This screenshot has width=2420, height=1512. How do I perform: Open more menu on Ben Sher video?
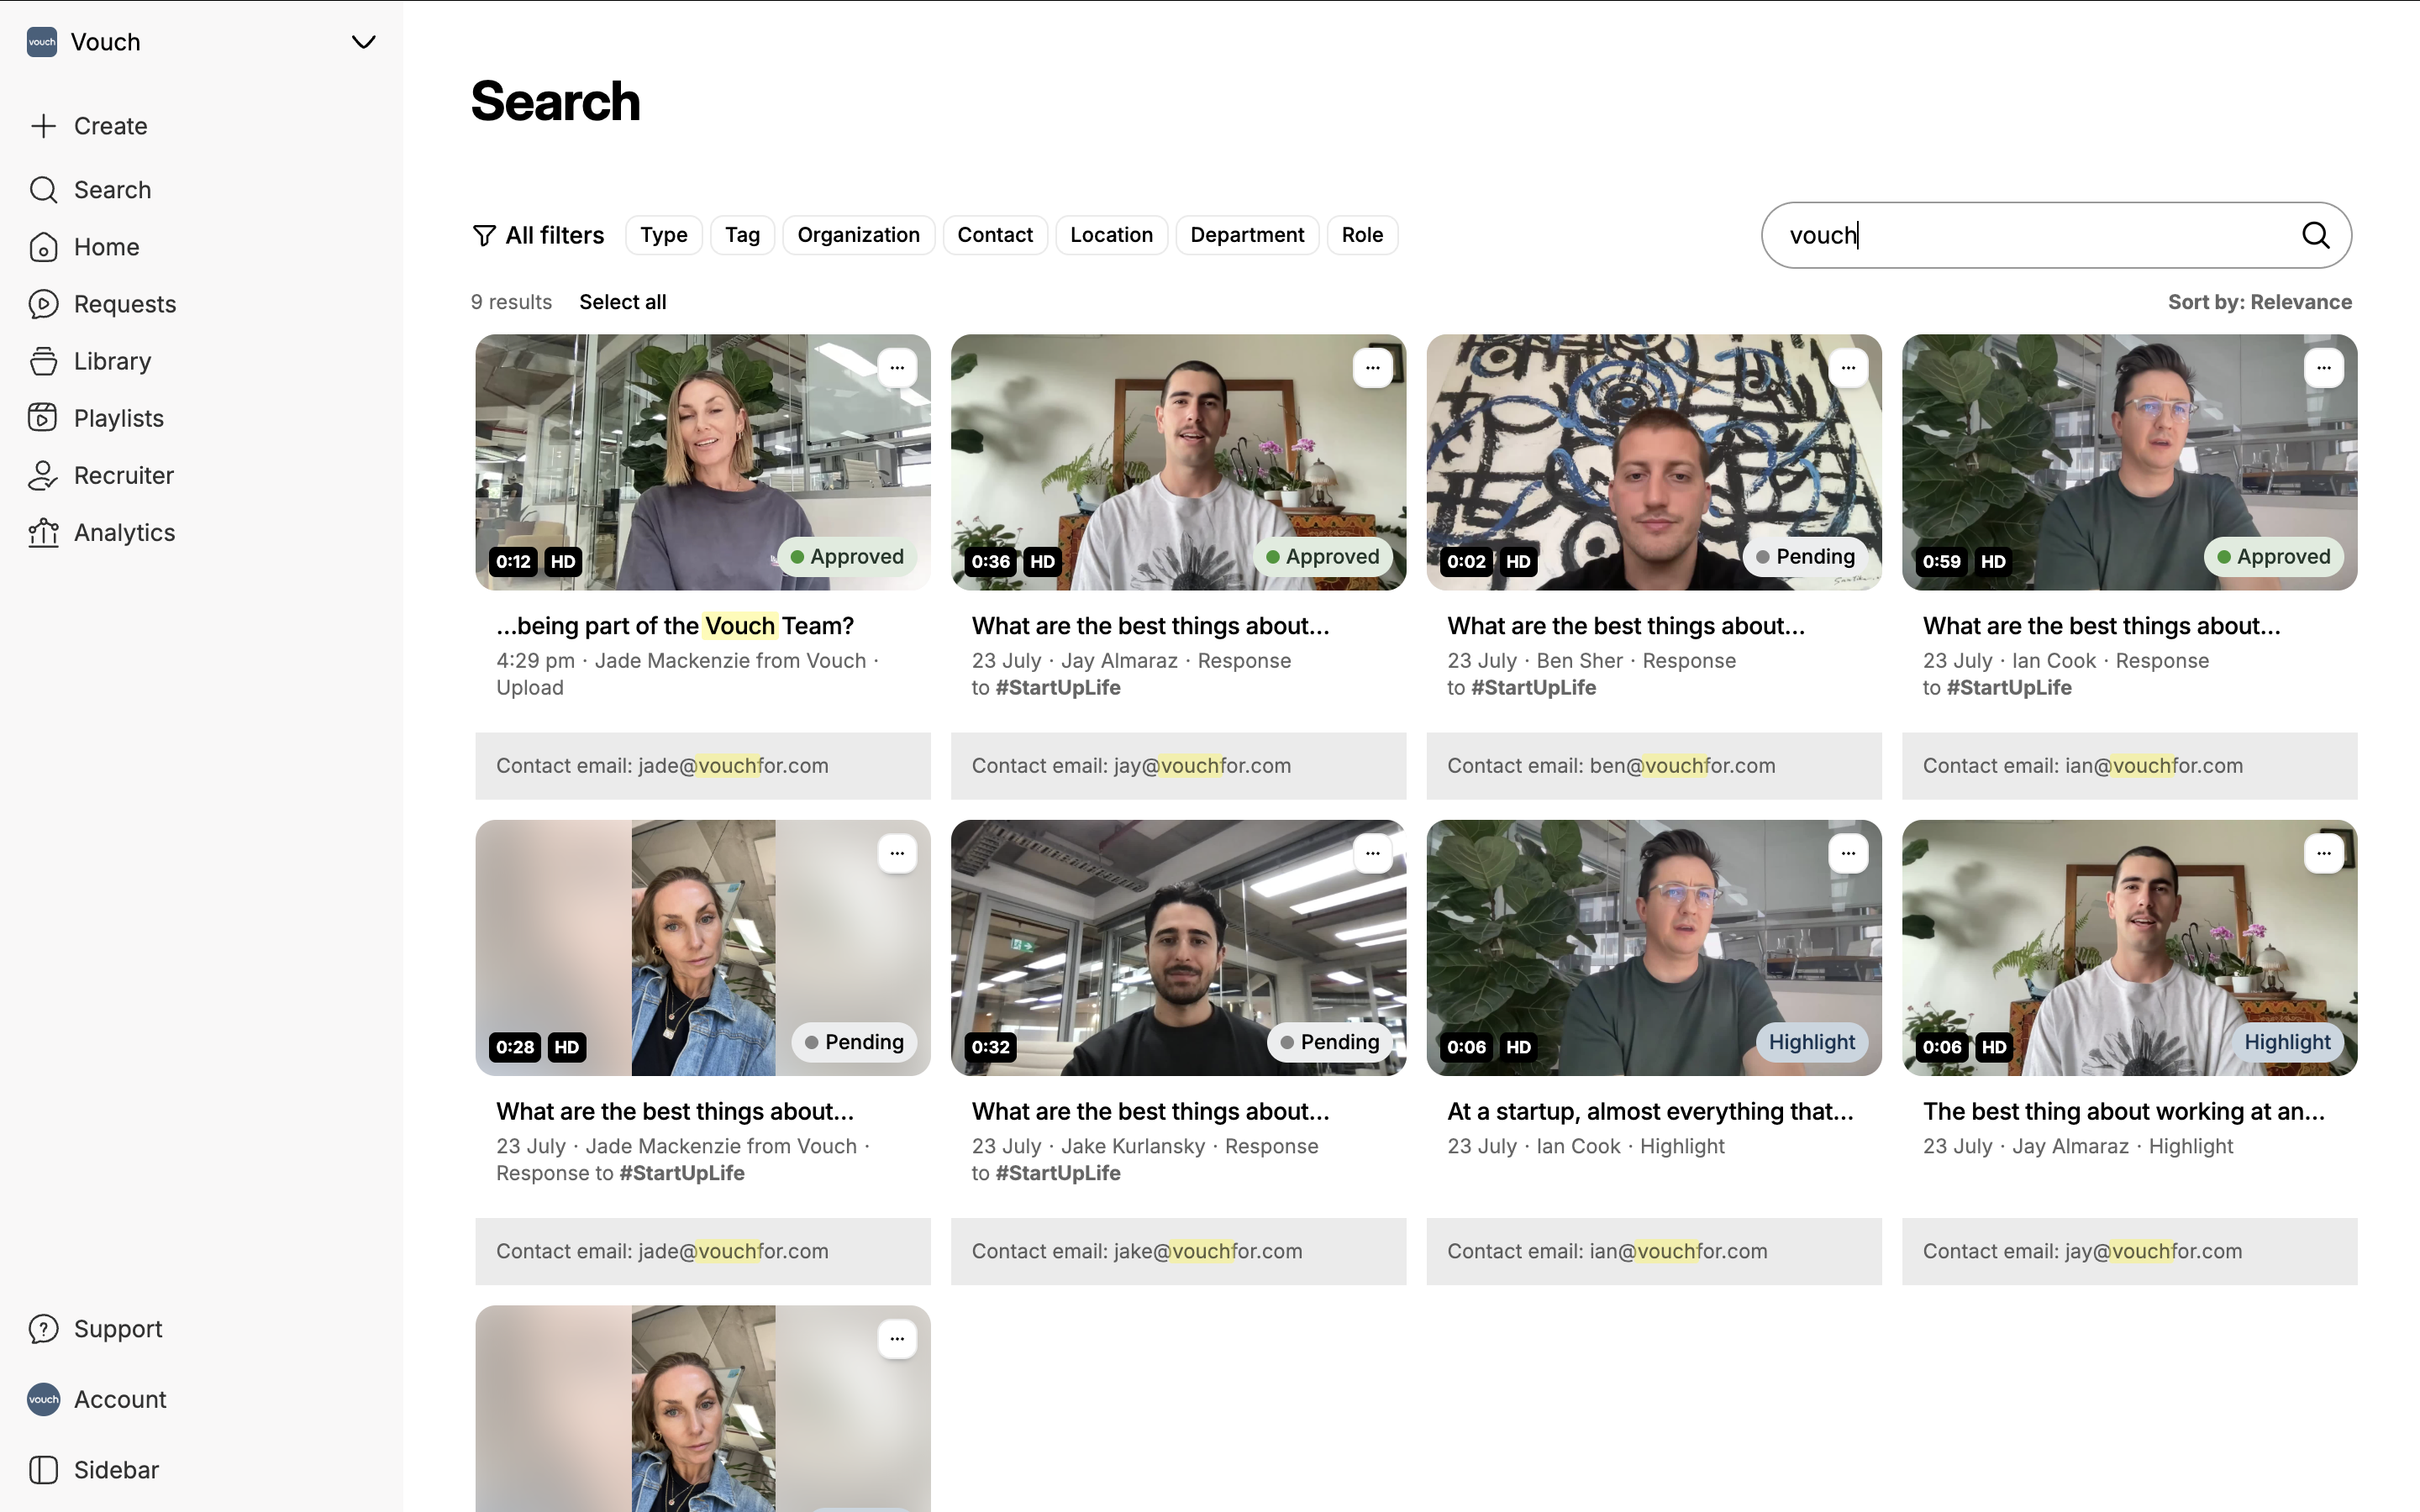point(1848,368)
